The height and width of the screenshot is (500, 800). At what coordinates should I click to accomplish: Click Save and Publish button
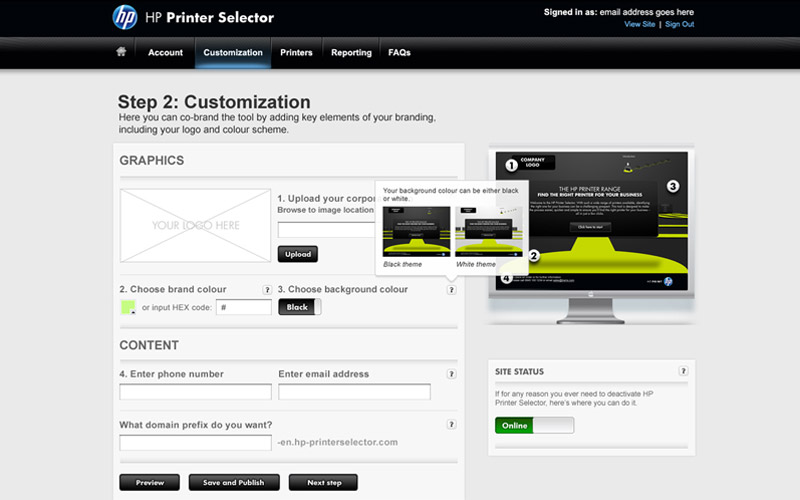click(234, 482)
